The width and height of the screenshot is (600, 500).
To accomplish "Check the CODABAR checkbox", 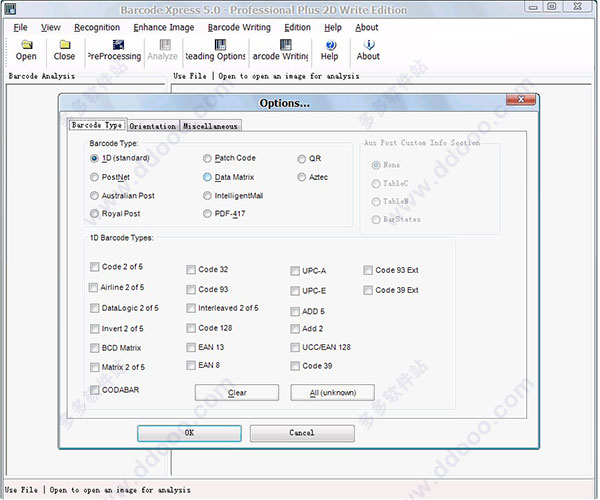I will coord(95,390).
